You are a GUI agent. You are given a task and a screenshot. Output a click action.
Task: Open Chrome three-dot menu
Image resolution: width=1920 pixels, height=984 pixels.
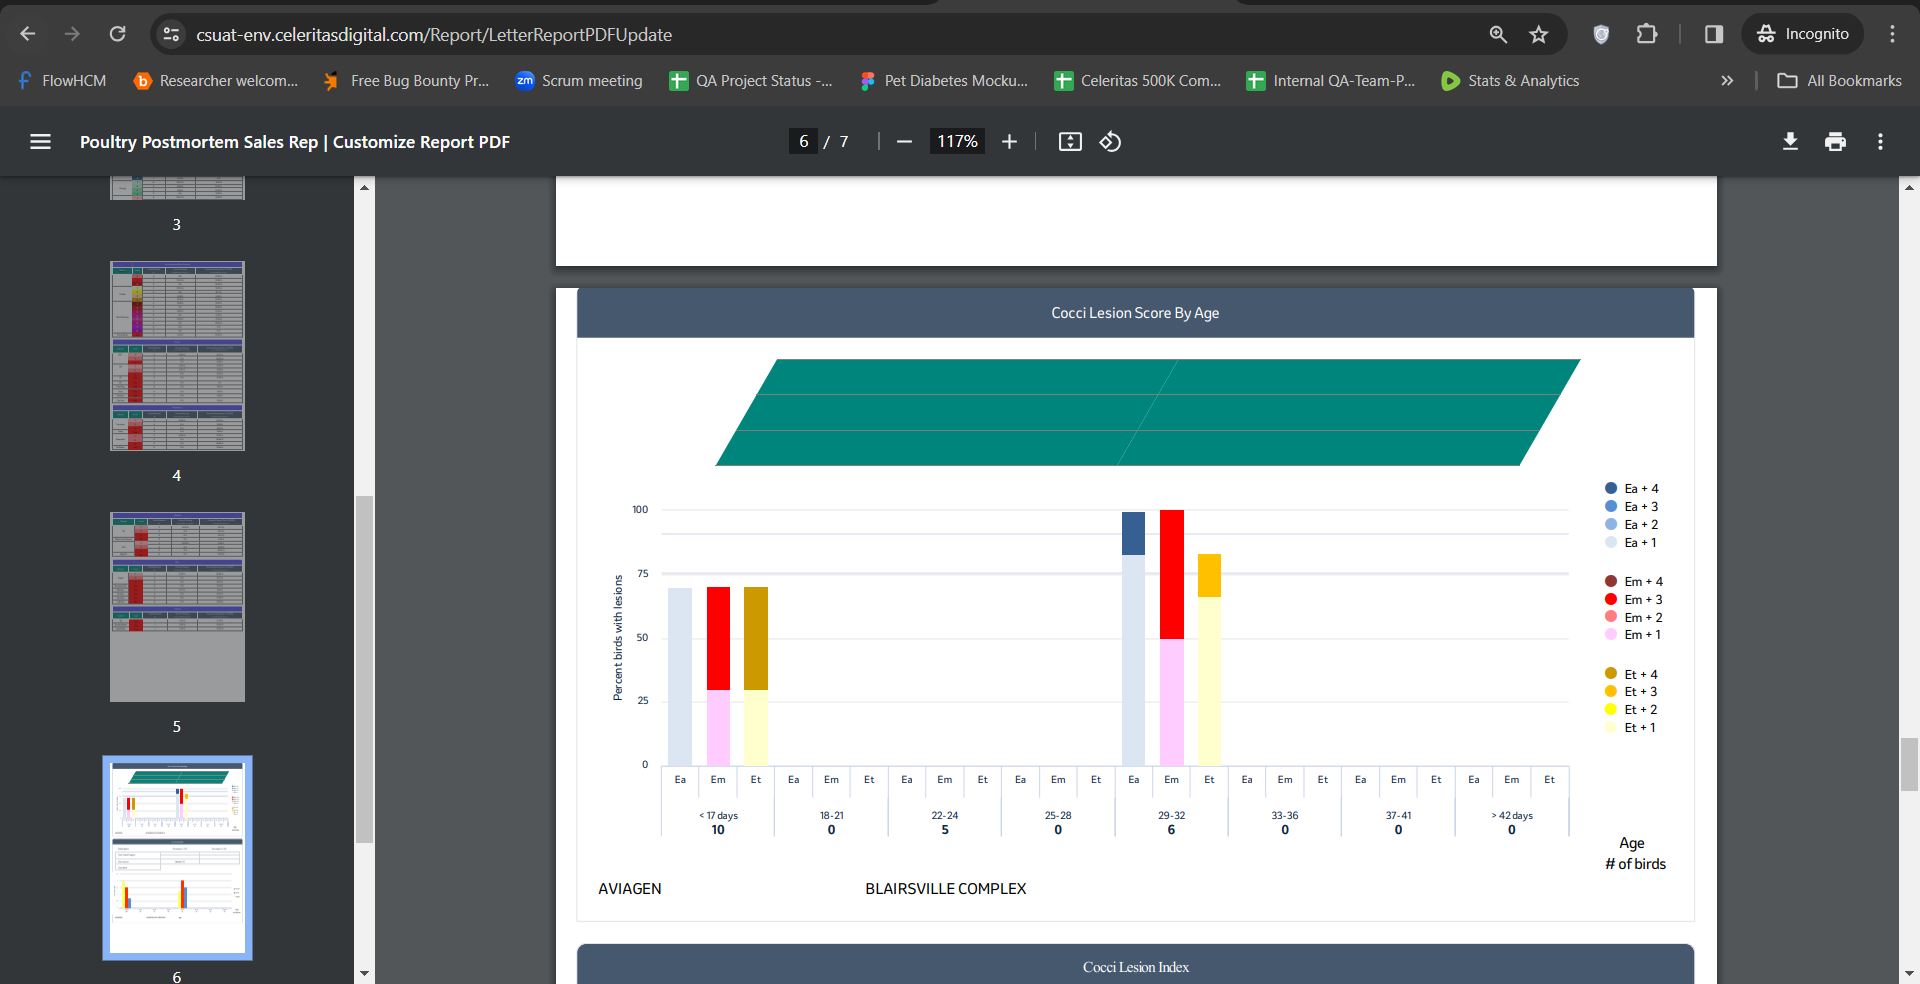tap(1892, 34)
